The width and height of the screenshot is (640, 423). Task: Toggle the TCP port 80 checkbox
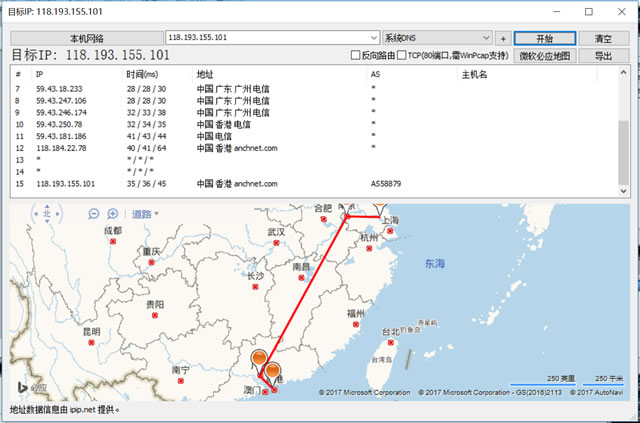(401, 55)
